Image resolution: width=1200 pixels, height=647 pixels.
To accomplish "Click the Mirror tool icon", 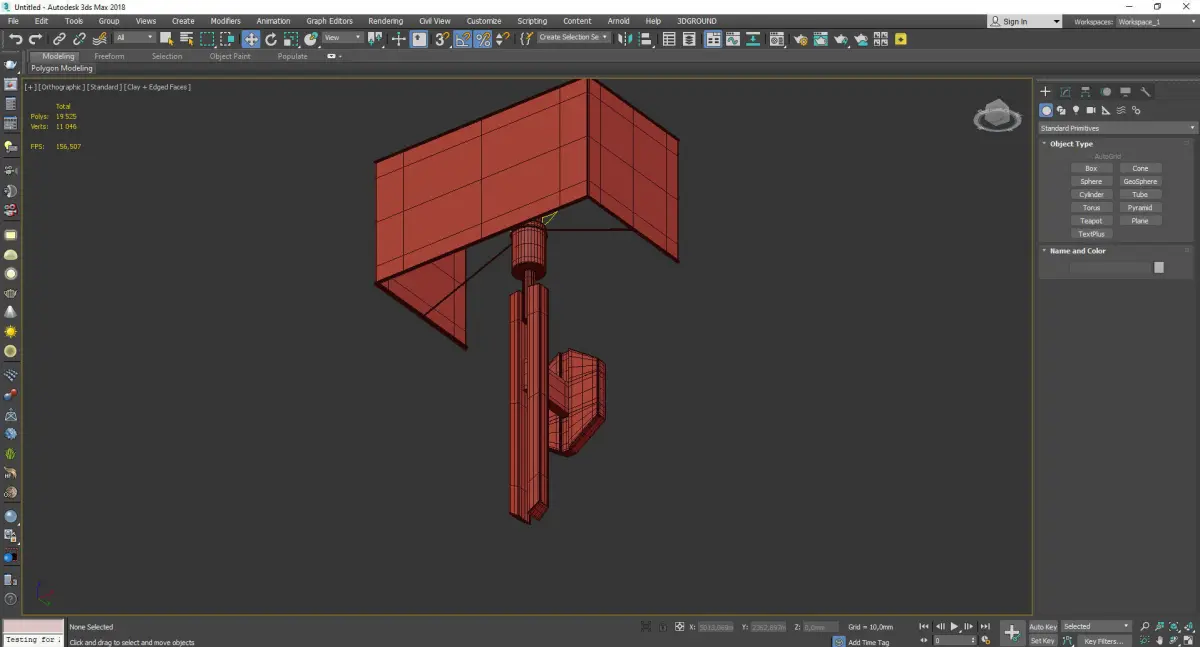I will pyautogui.click(x=624, y=39).
